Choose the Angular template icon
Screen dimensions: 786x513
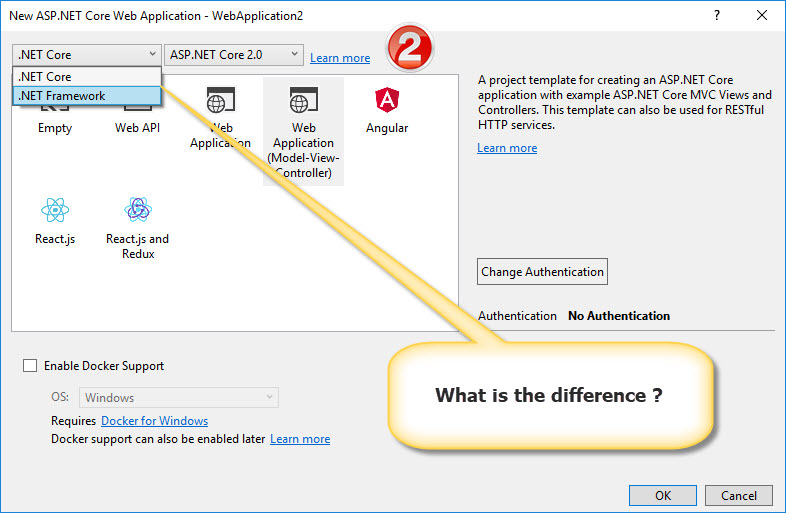387,100
